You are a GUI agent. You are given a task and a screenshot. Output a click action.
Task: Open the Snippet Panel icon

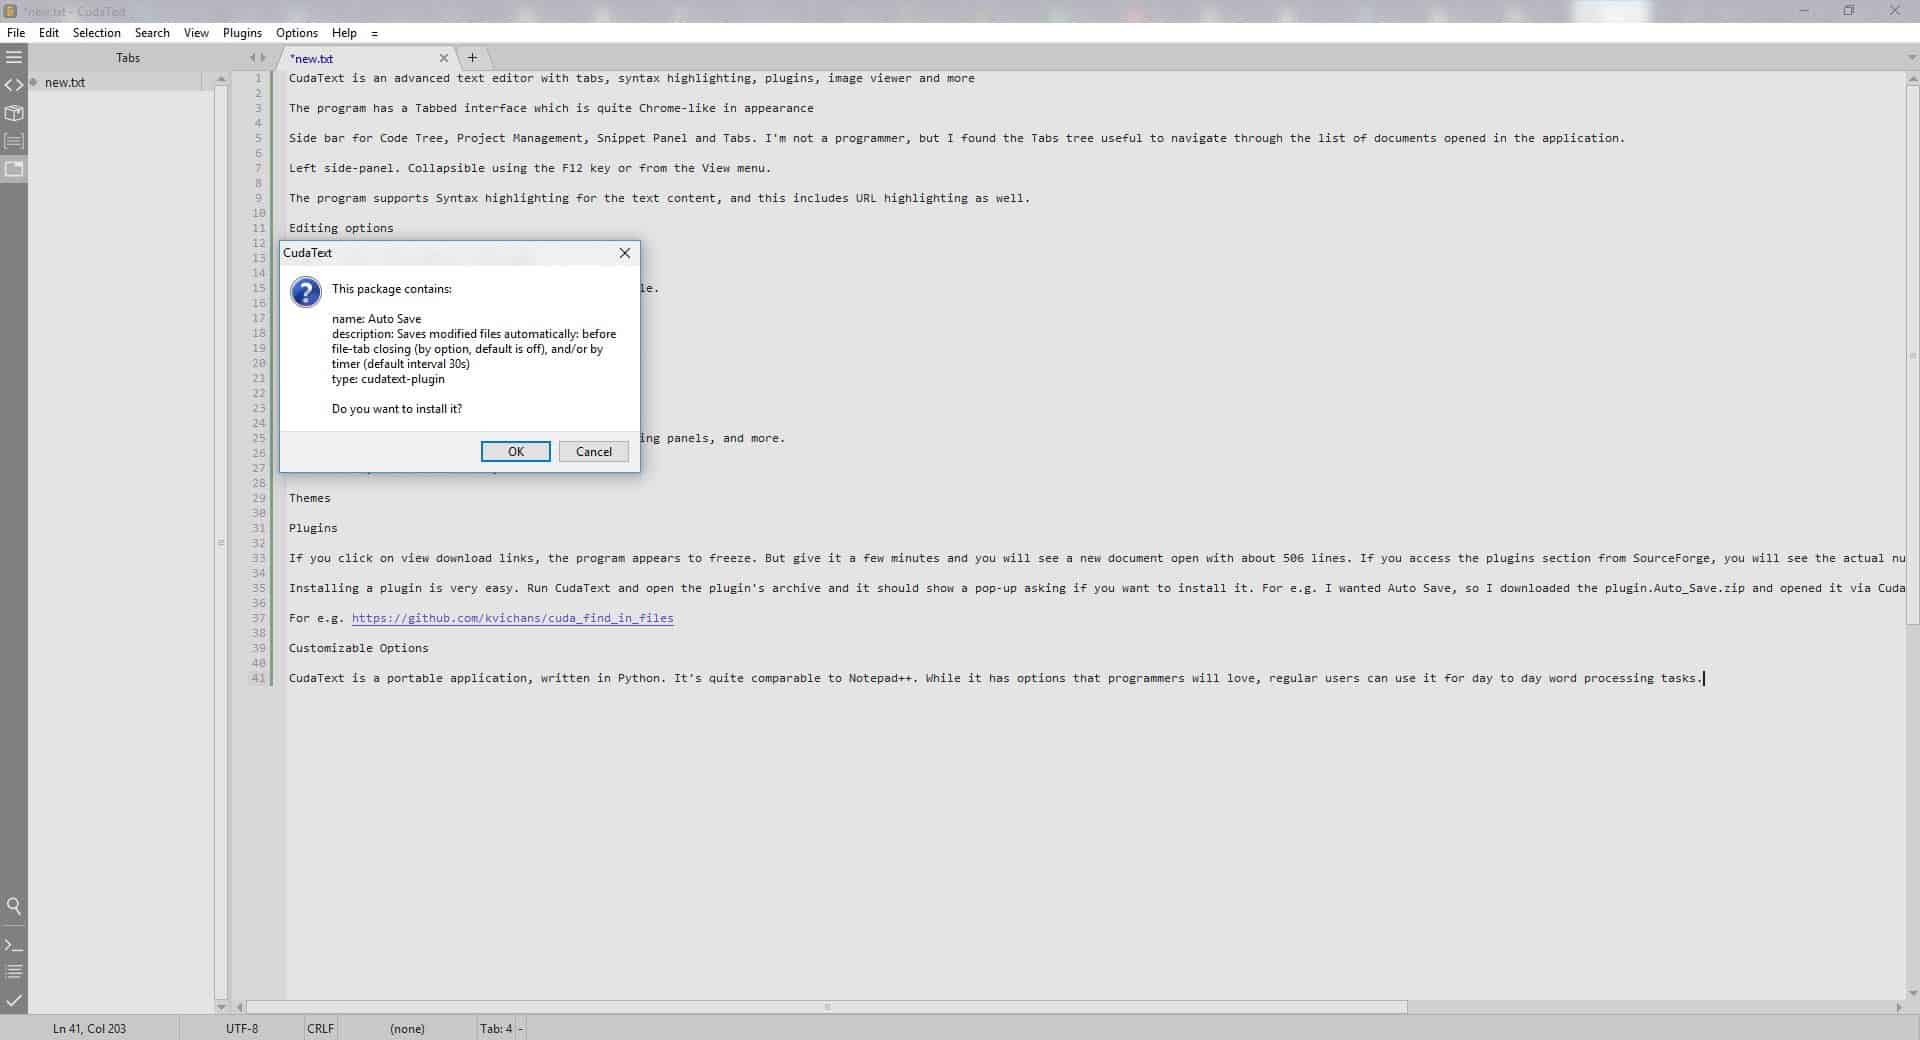14,141
